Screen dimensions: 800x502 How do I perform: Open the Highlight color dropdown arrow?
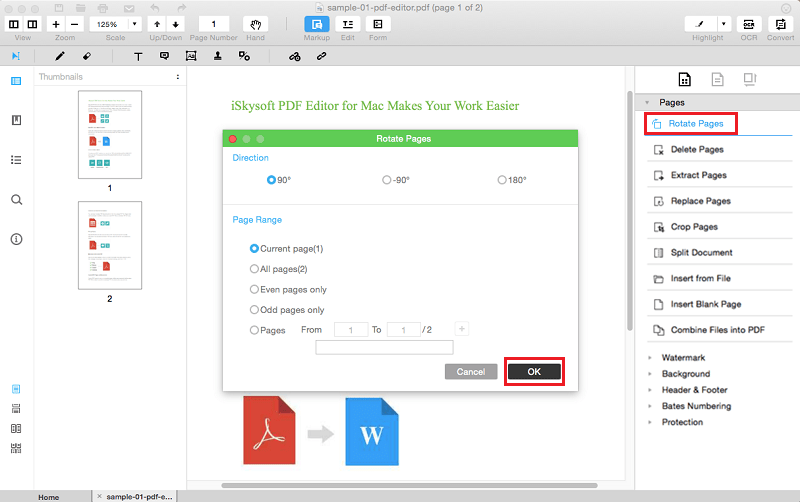coord(723,24)
